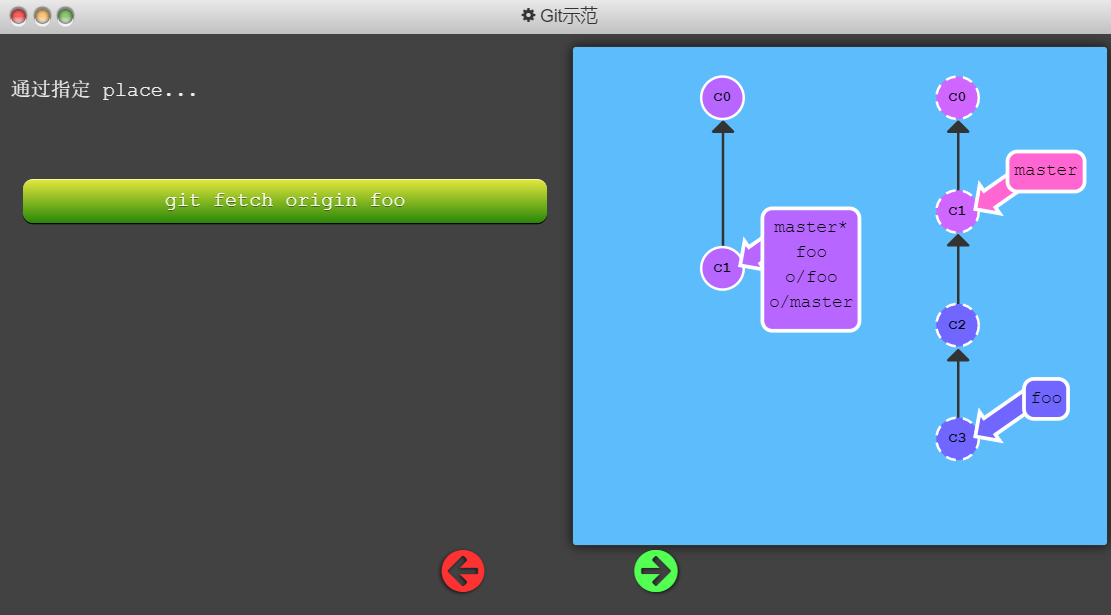1111x615 pixels.
Task: Click o/master in the local branch label box
Action: pyautogui.click(x=810, y=302)
